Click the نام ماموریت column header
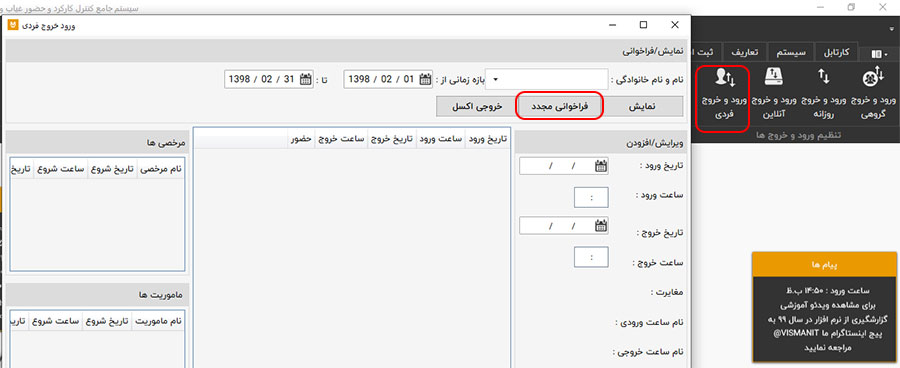 158,321
